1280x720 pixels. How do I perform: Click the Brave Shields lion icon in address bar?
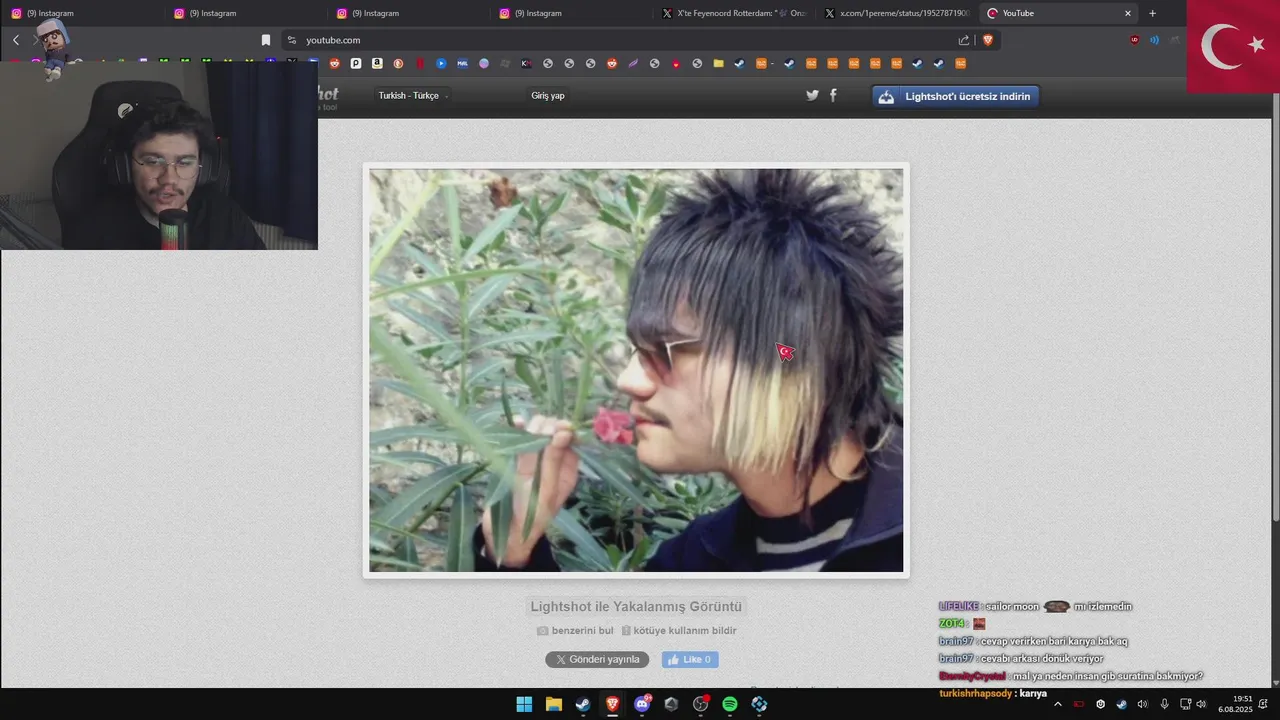click(x=988, y=40)
